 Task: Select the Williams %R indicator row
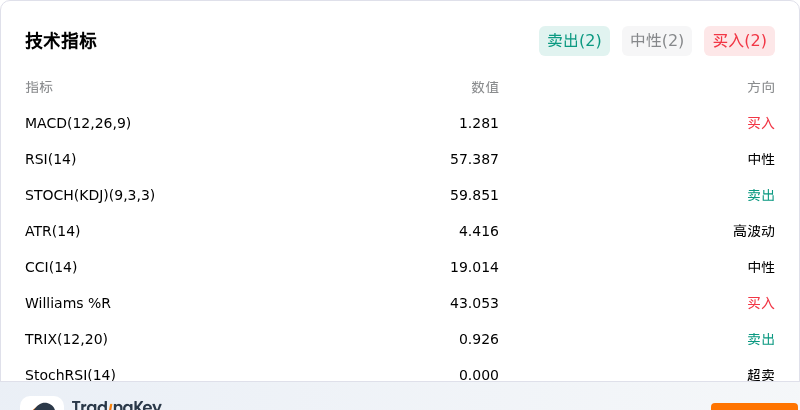point(400,303)
